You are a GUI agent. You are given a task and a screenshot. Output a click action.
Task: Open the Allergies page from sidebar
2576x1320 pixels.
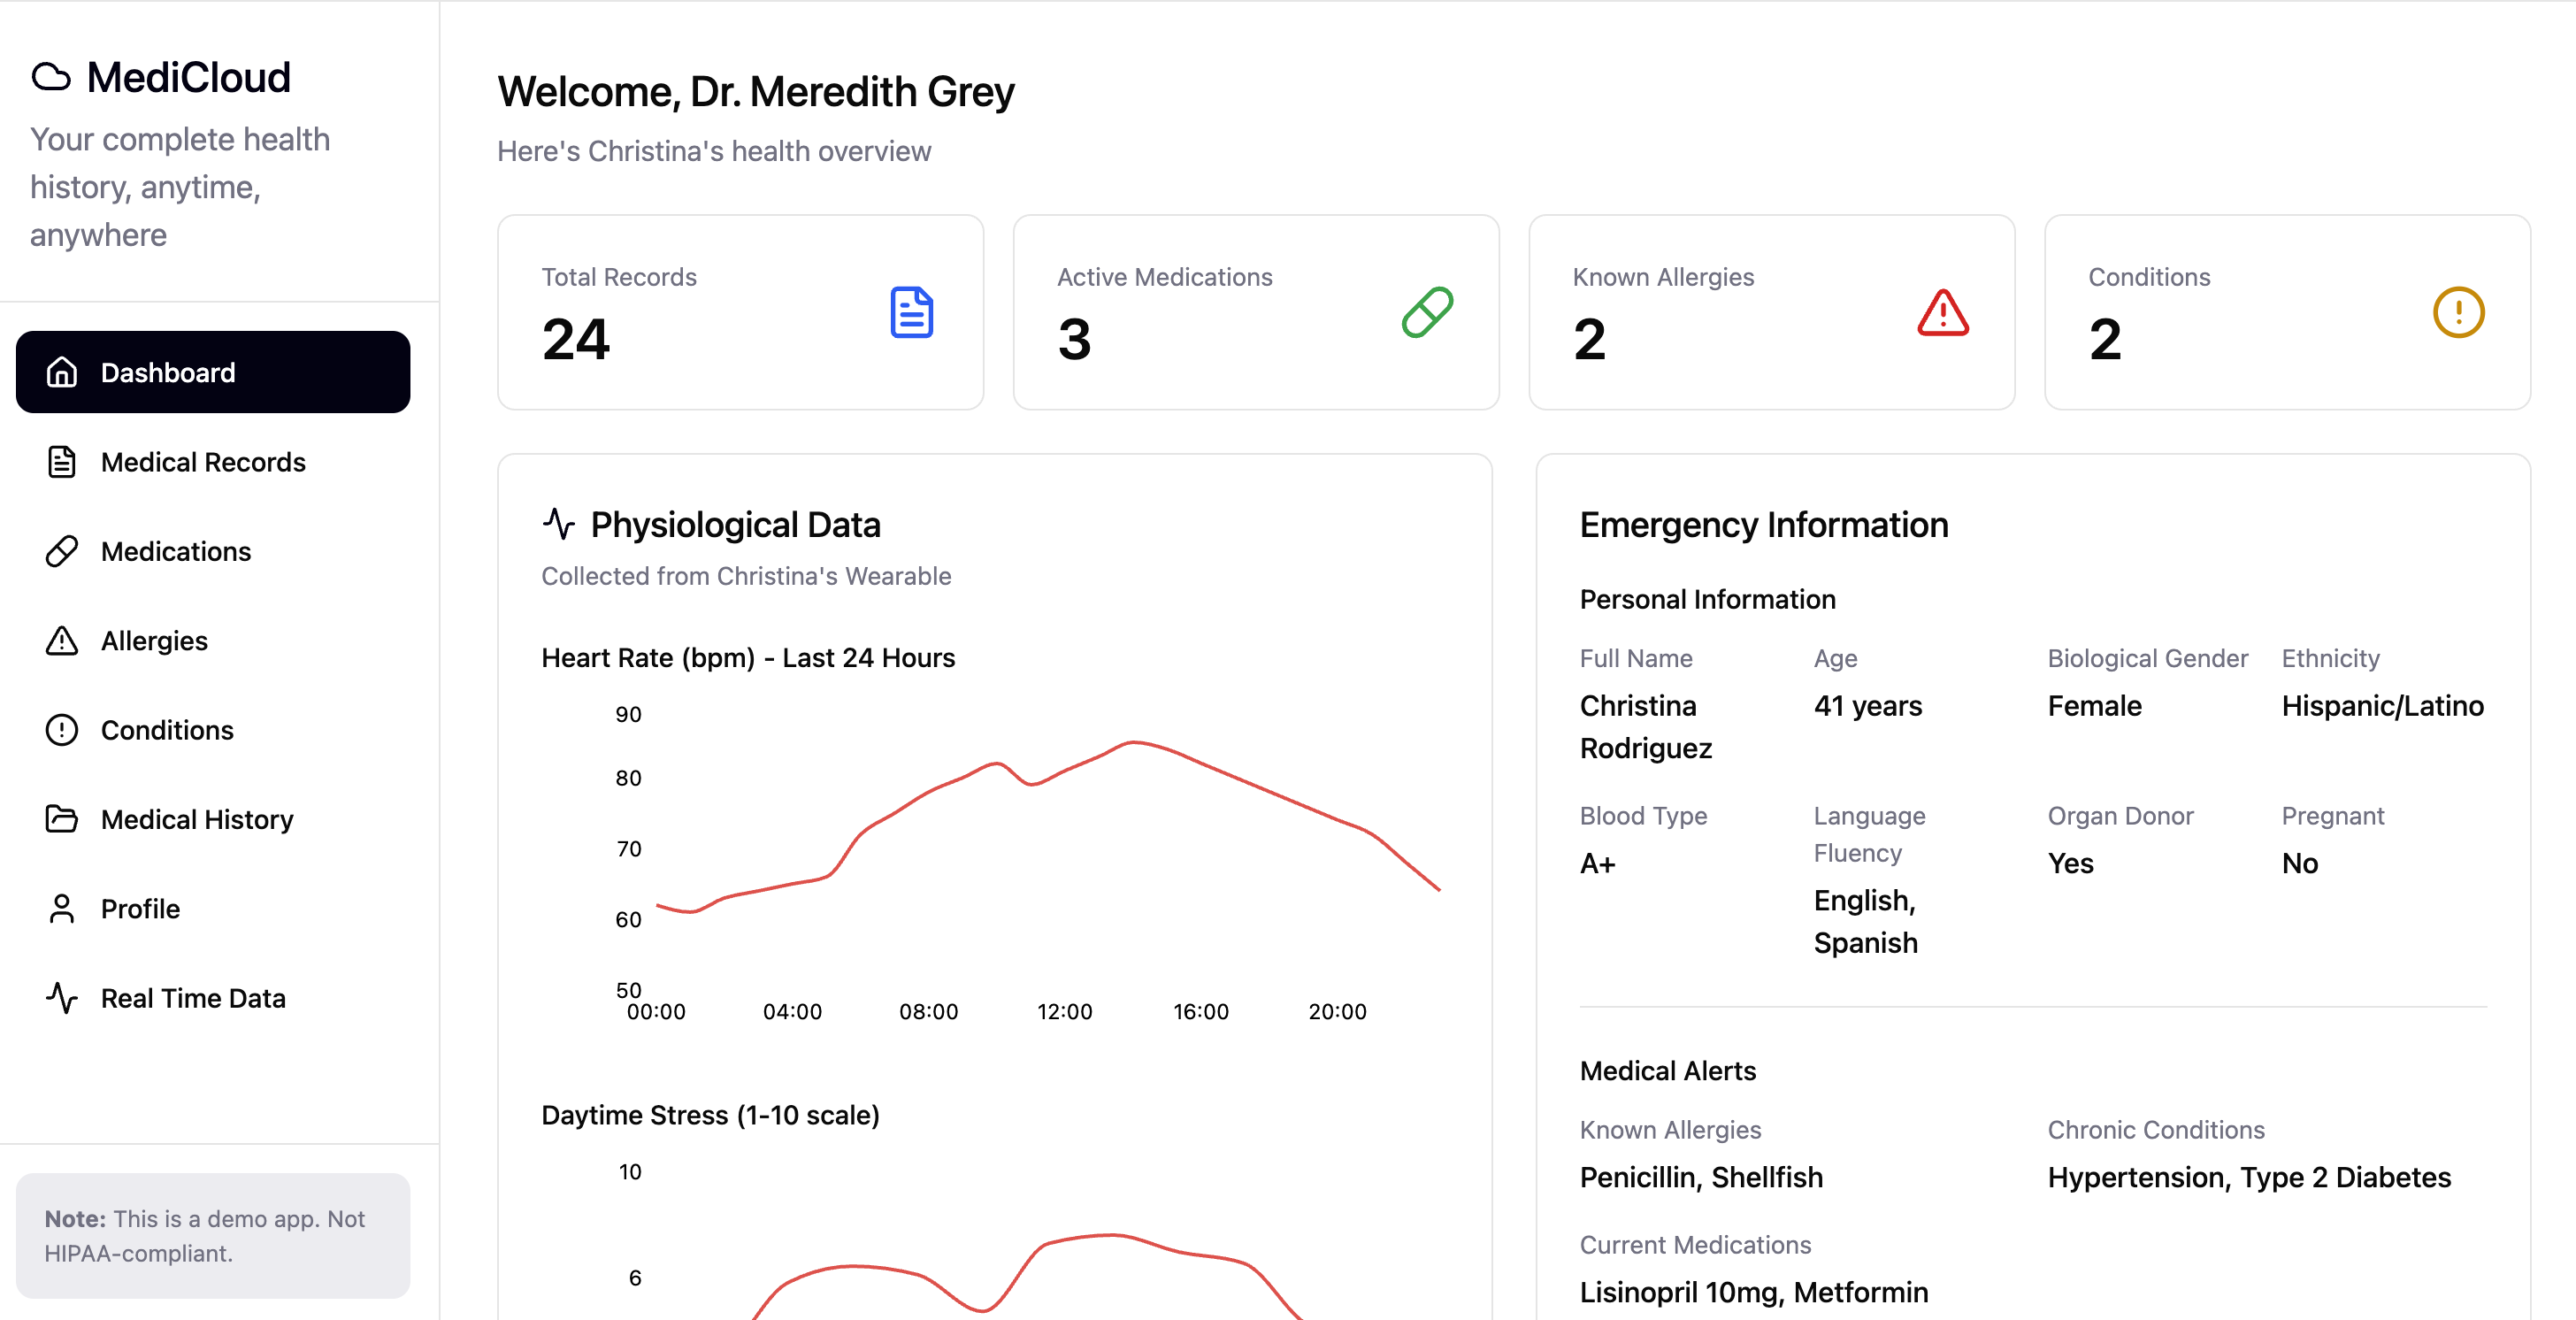(x=154, y=640)
